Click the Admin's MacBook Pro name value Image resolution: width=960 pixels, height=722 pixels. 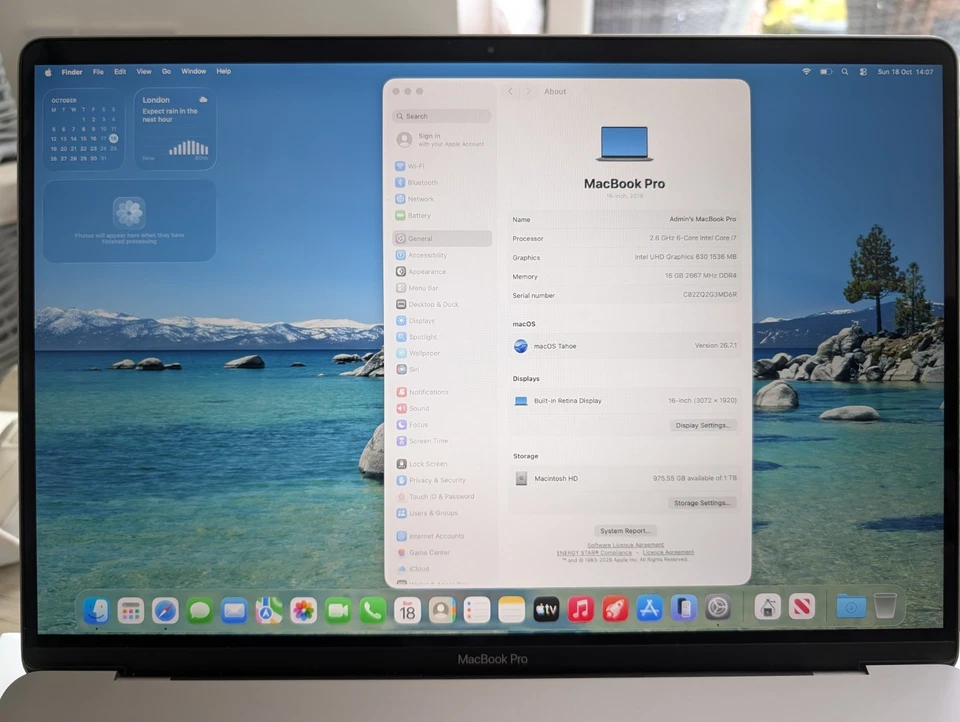(703, 219)
